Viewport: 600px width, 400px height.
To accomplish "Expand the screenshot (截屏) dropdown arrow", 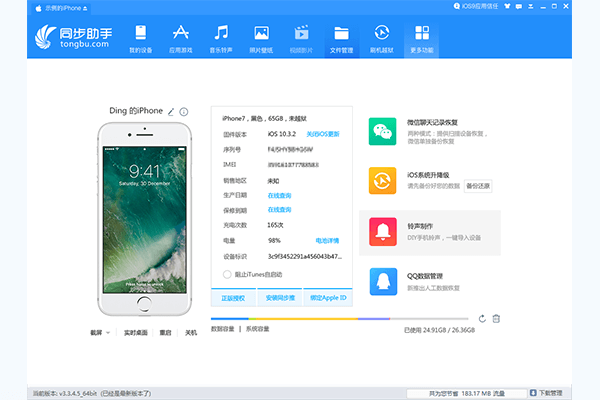I will click(x=108, y=333).
